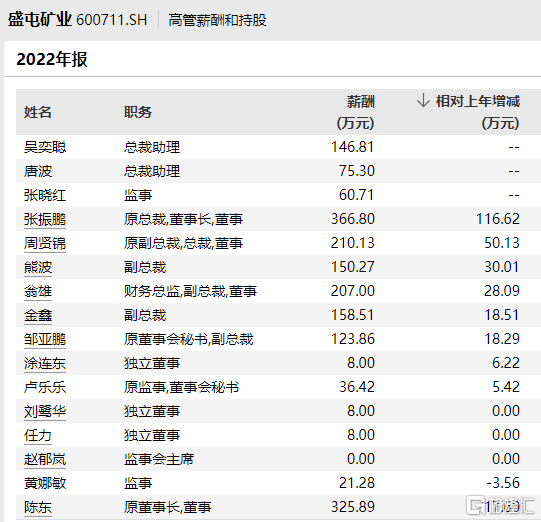The height and width of the screenshot is (522, 541).
Task: Open the 陈东 former chairman link
Action: coord(38,507)
